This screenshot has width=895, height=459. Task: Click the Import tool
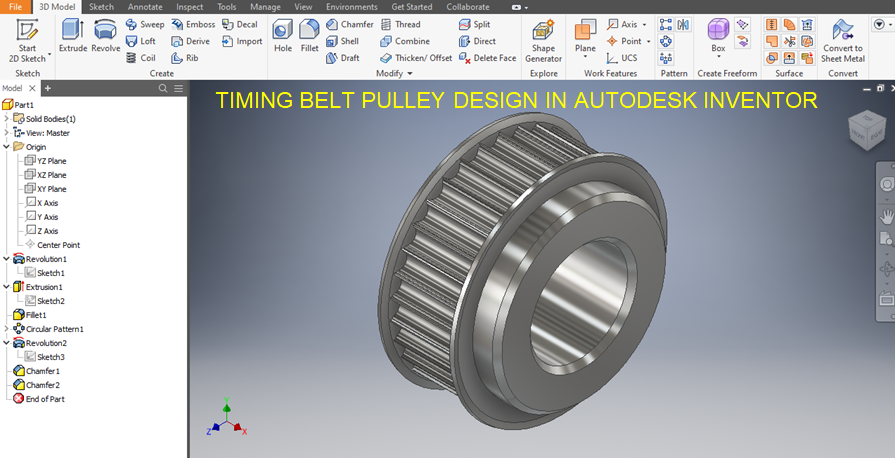click(x=242, y=41)
